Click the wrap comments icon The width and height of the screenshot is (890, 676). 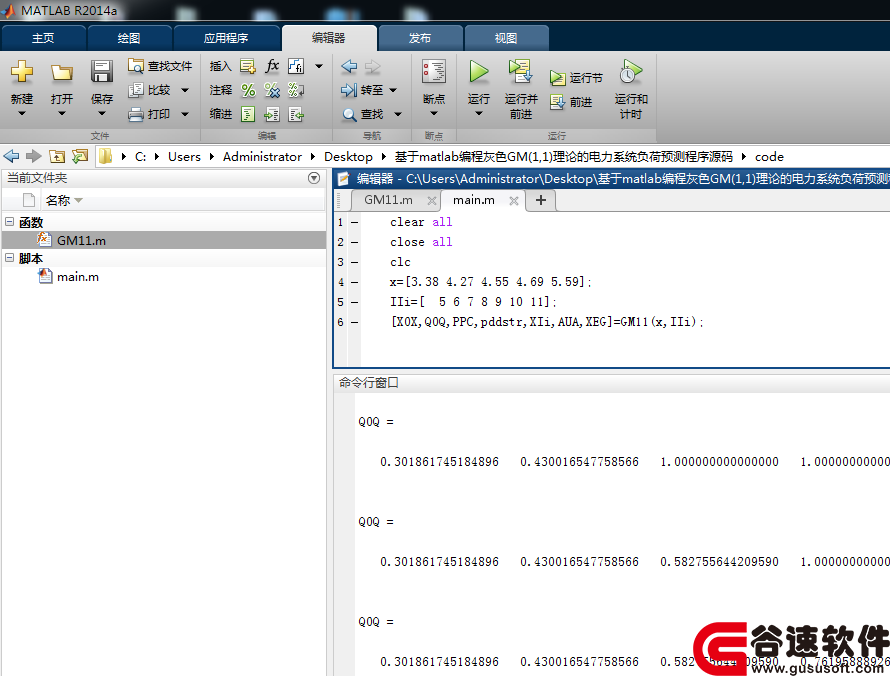[296, 90]
